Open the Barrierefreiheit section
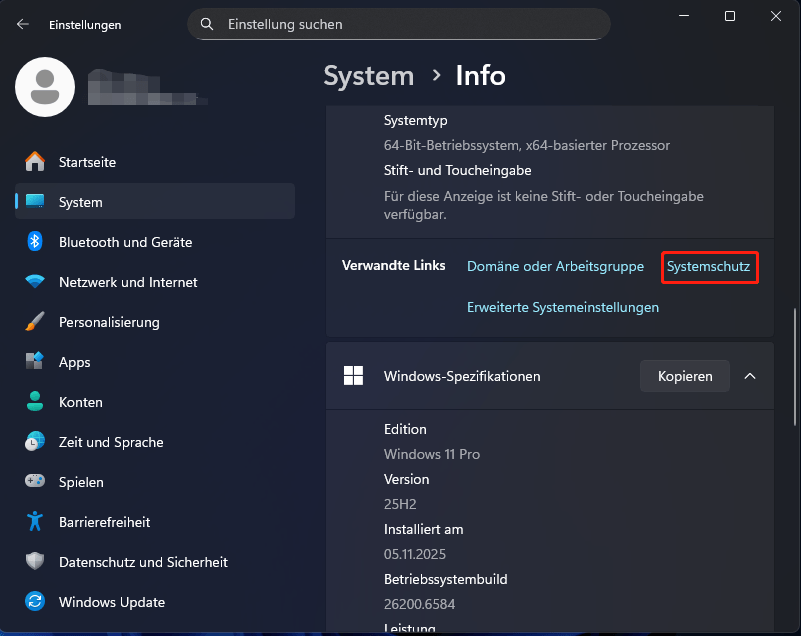The width and height of the screenshot is (801, 636). [155, 522]
